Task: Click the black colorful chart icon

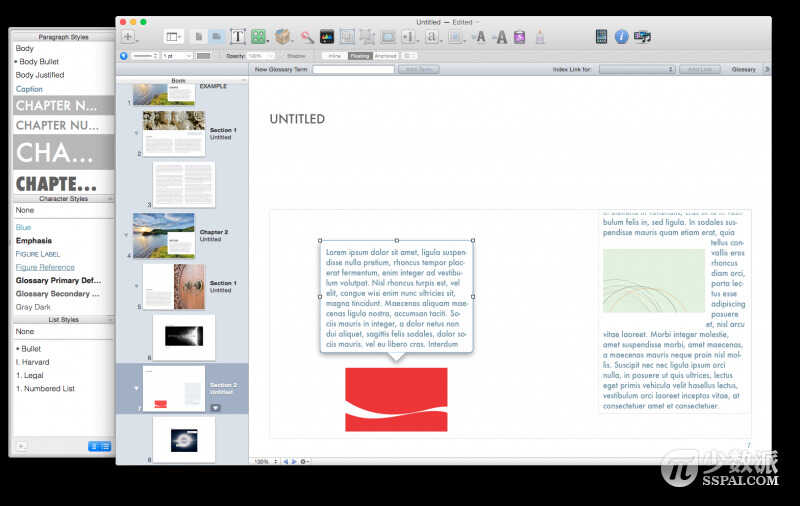Action: pos(327,37)
